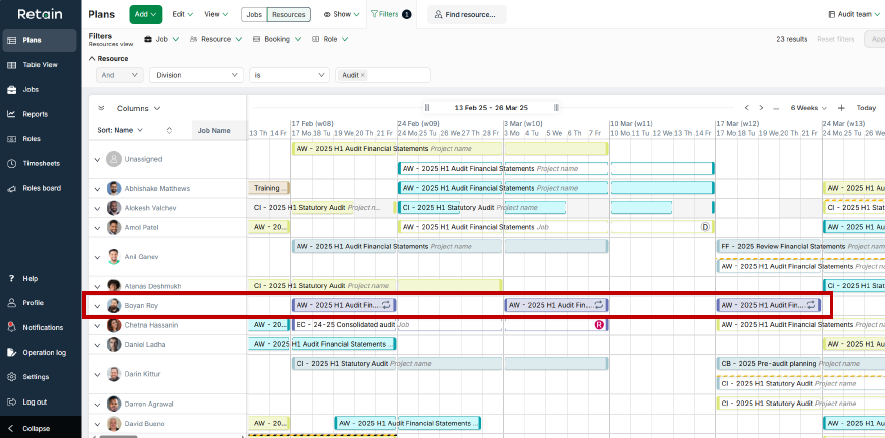Open the Edit menu

click(182, 15)
